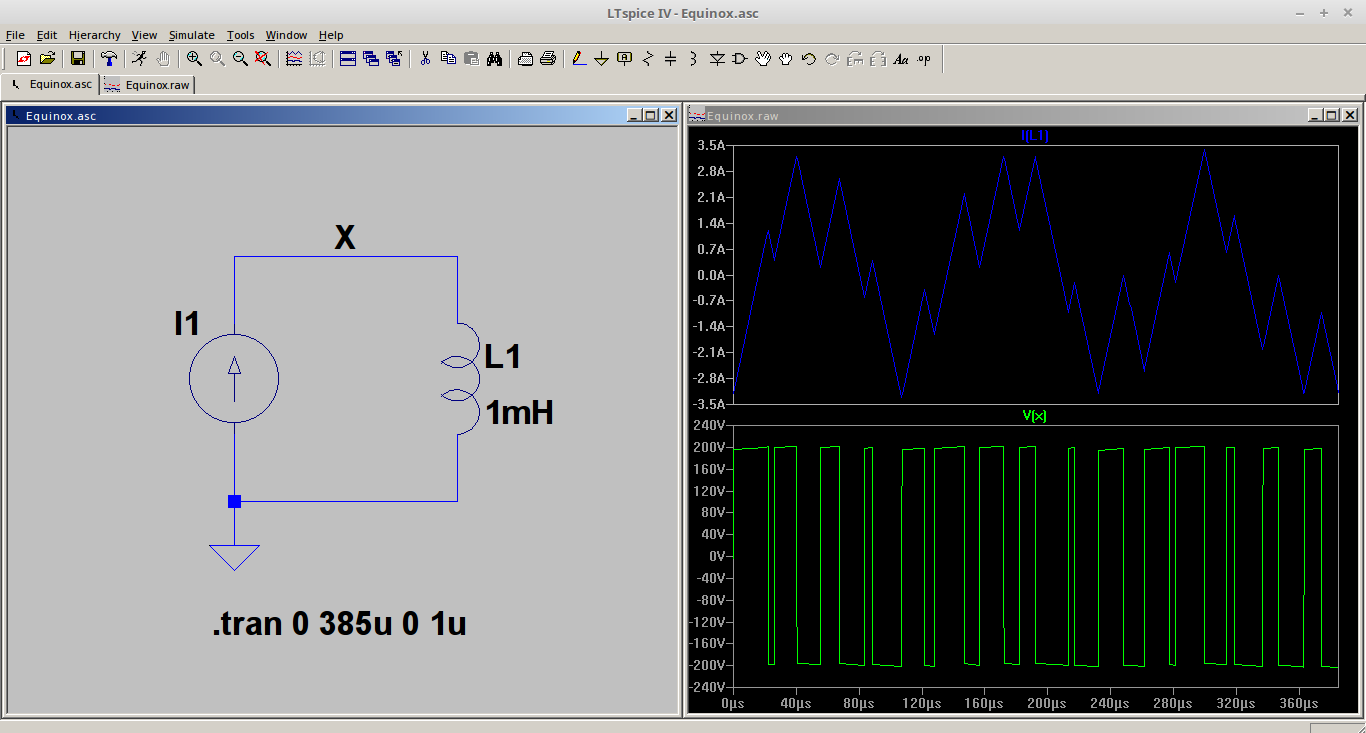Viewport: 1366px width, 733px height.
Task: Click the Run simulation icon
Action: (x=140, y=59)
